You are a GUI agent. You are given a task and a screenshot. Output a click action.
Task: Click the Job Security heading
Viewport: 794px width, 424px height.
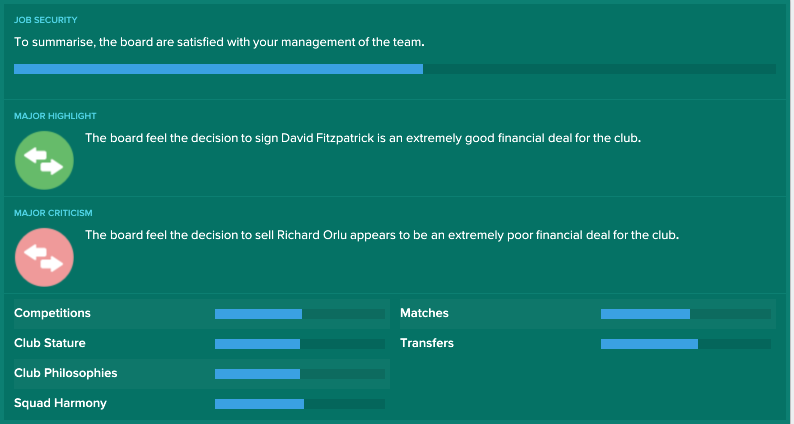(46, 20)
